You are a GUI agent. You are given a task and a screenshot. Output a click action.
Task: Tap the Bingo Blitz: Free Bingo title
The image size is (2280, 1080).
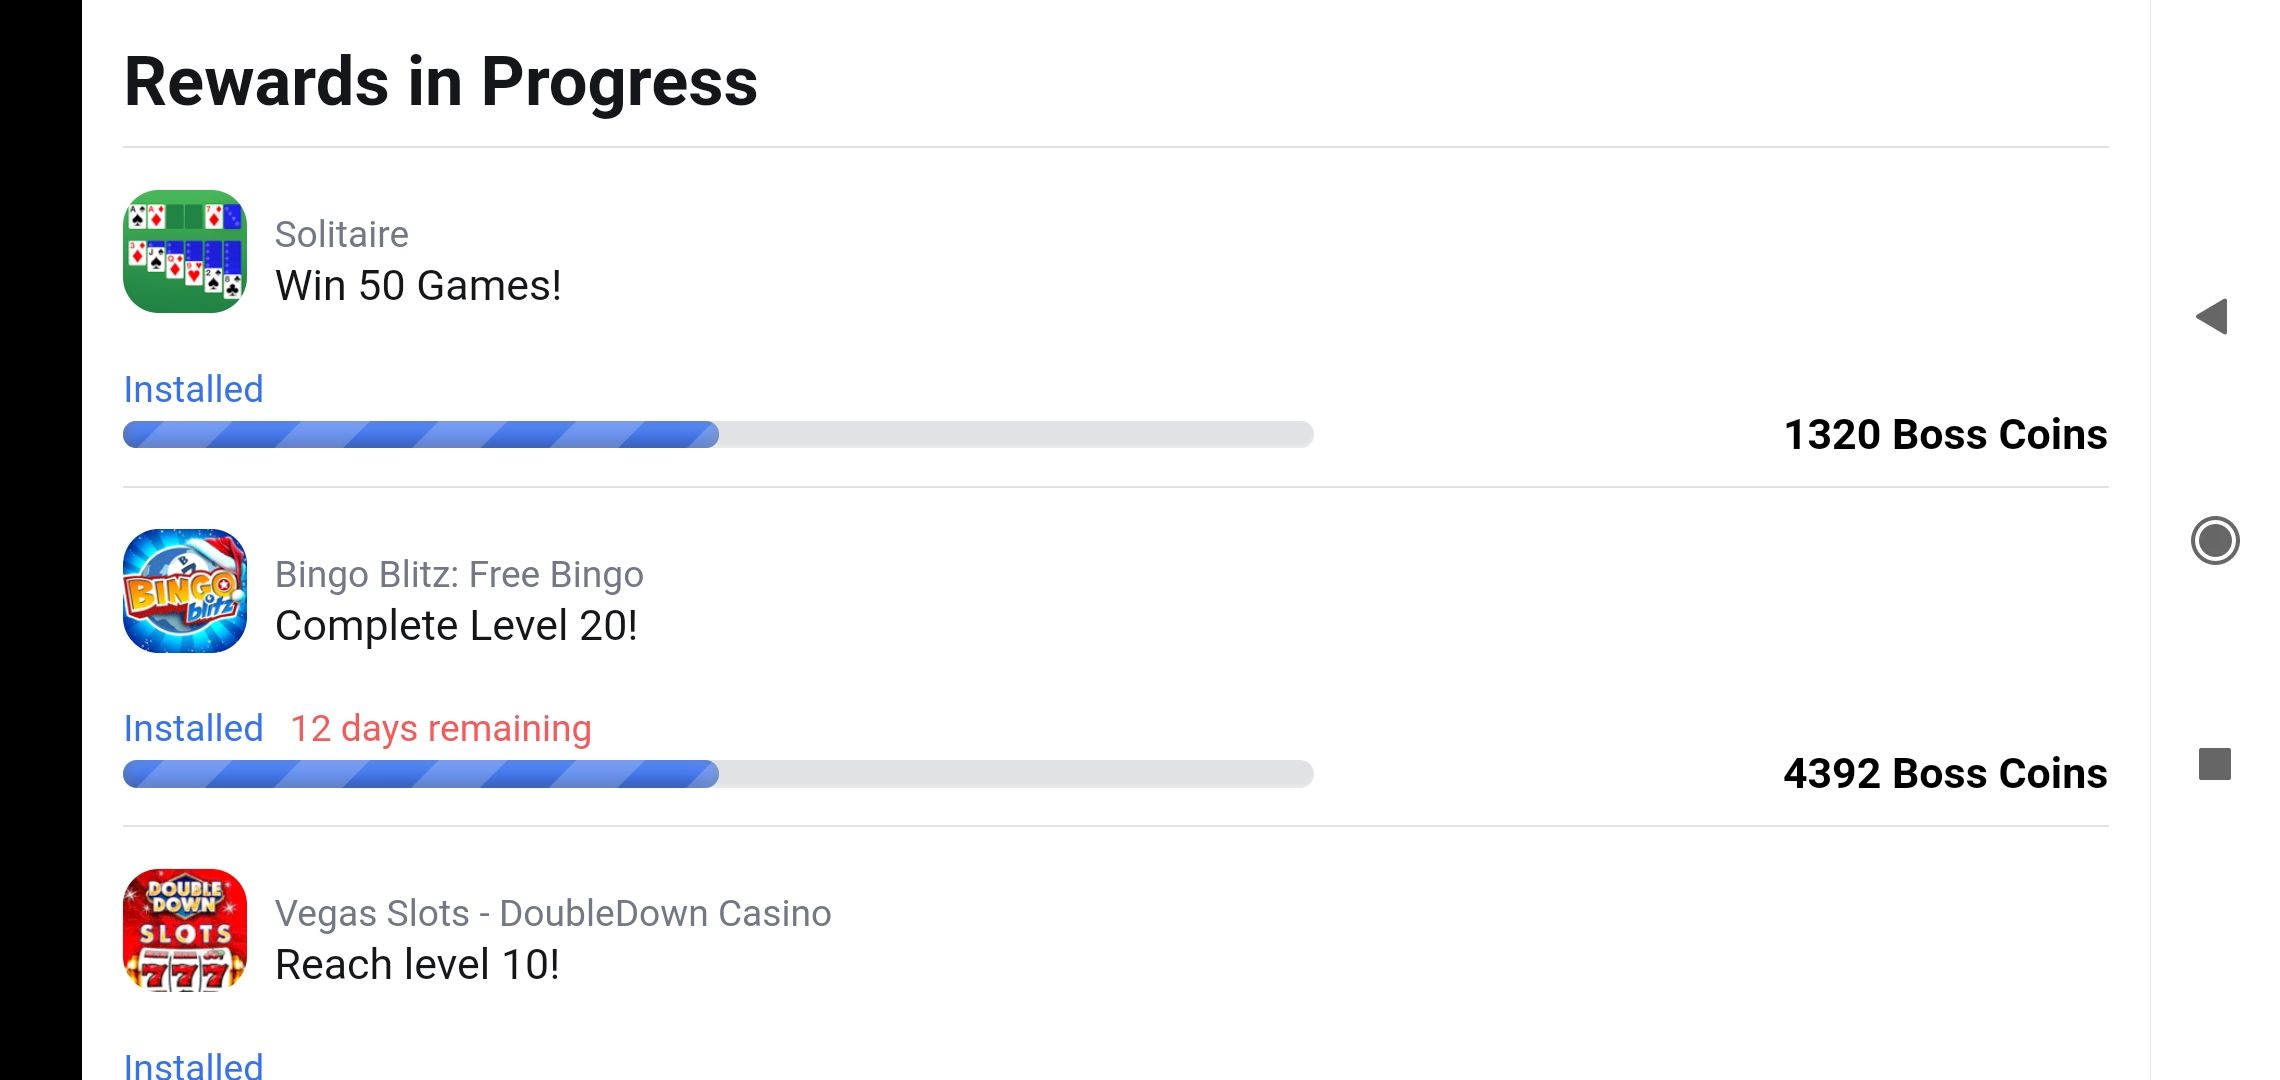click(459, 574)
